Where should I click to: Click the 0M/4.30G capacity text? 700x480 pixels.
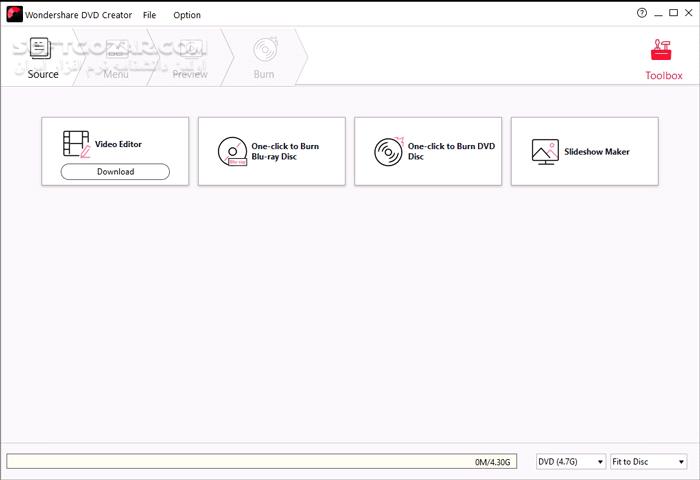[x=492, y=462]
